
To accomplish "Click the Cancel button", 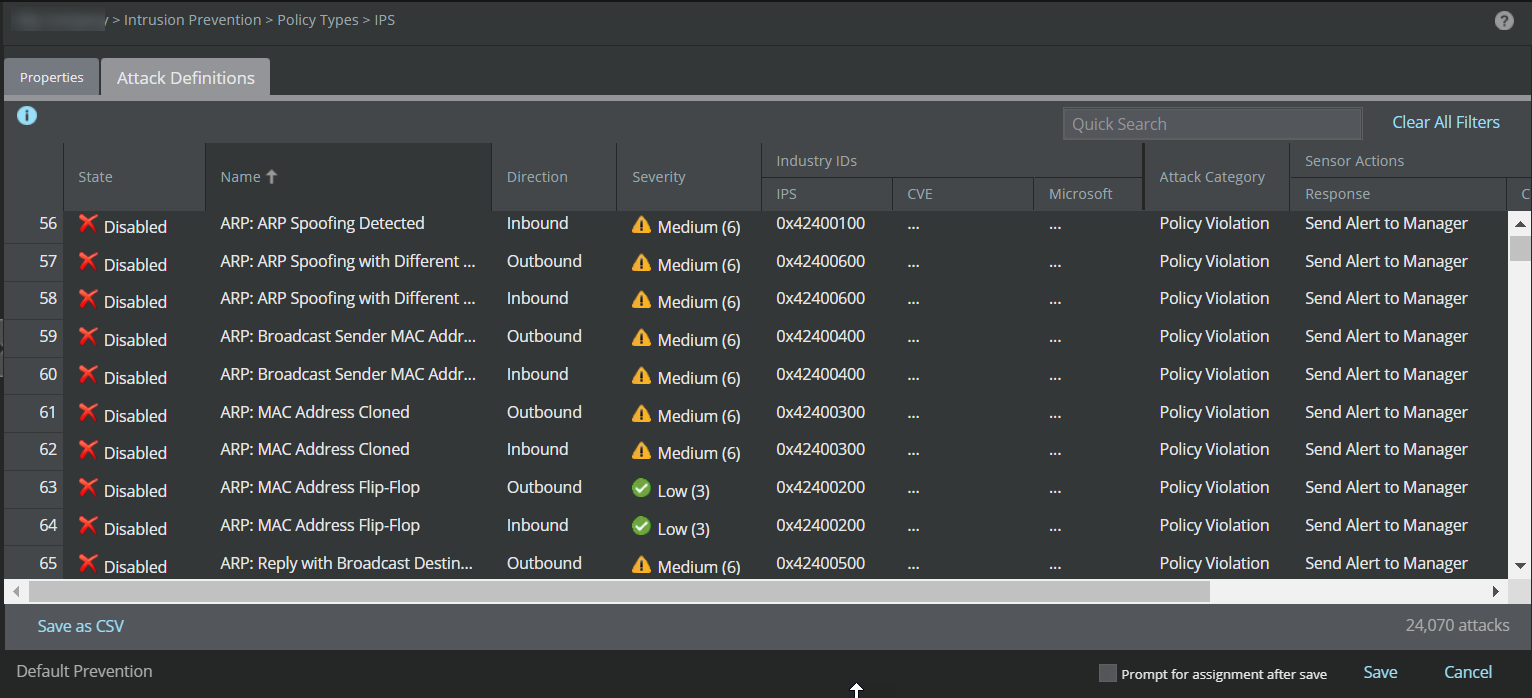I will pos(1468,672).
